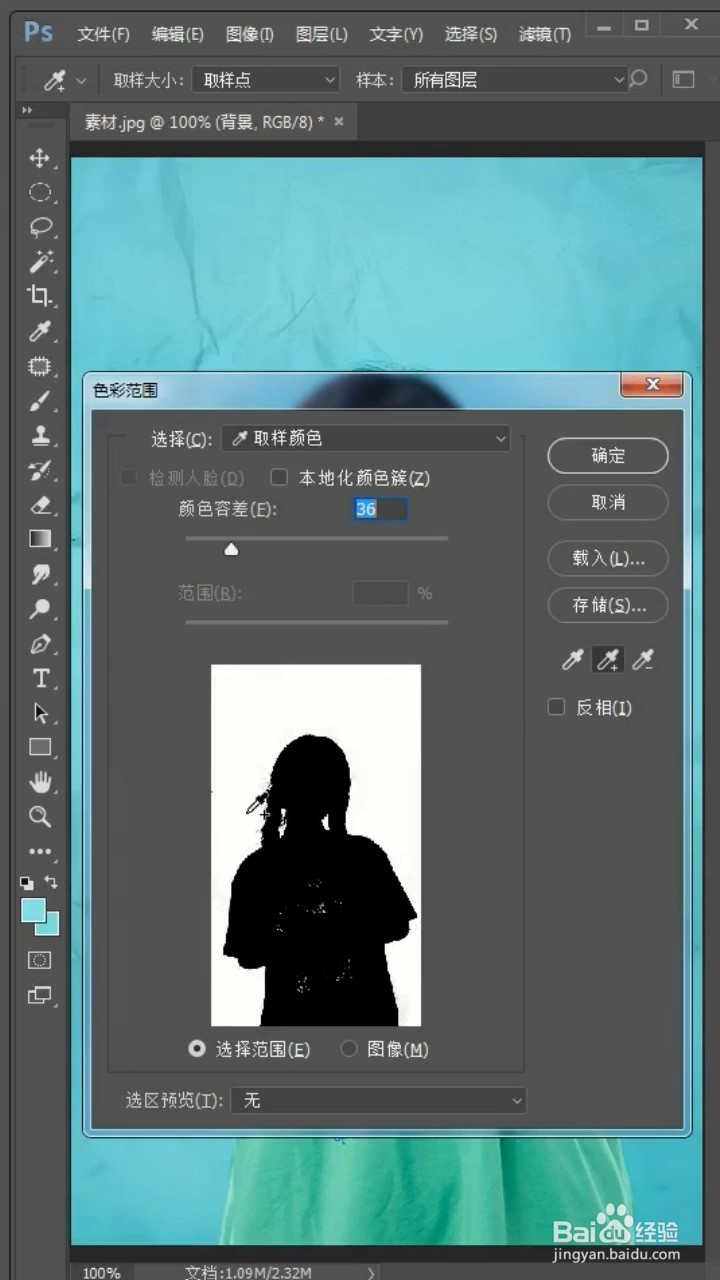The image size is (720, 1280).
Task: Select the History Brush tool
Action: point(40,470)
